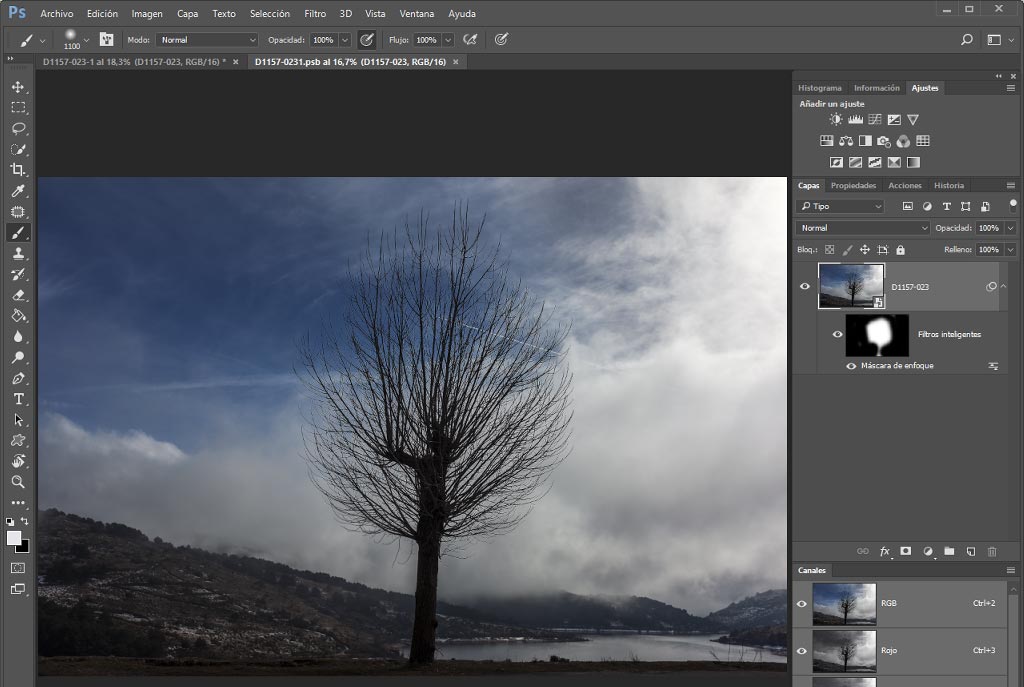
Task: Create a new layer group
Action: tap(949, 551)
